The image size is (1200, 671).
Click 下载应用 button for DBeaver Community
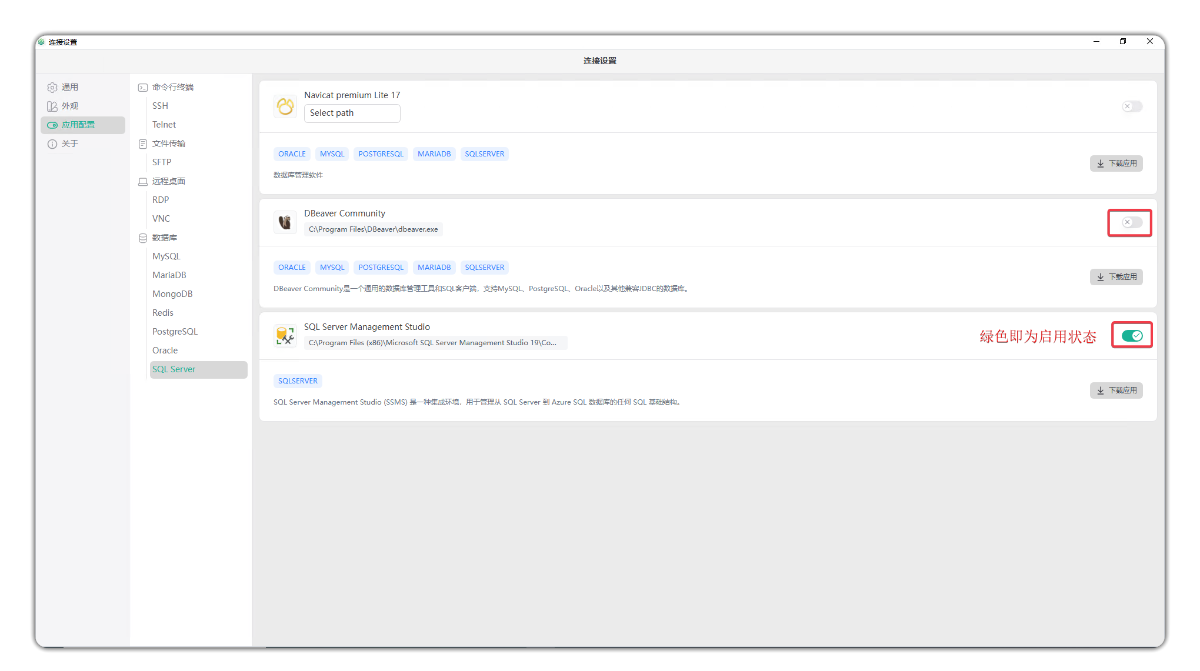(x=1116, y=277)
